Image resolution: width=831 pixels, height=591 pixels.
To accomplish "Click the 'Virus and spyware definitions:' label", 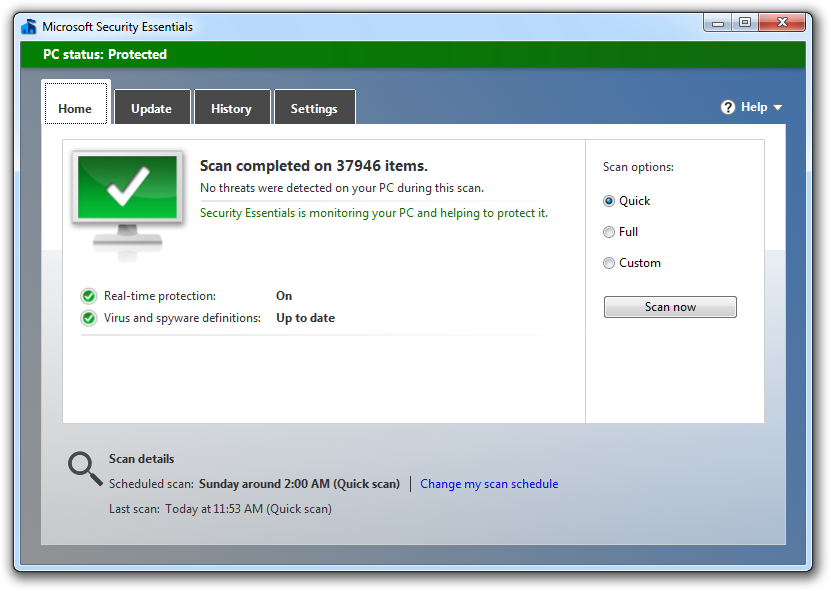I will click(182, 318).
